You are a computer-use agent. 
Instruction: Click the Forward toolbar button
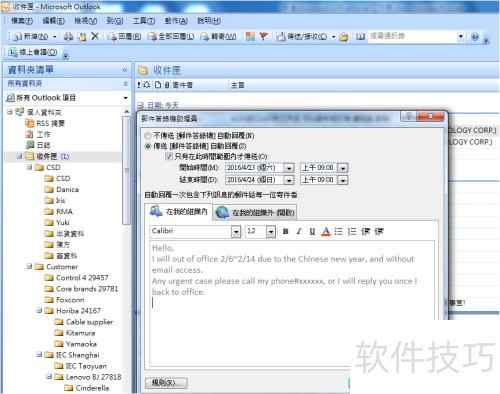[218, 36]
